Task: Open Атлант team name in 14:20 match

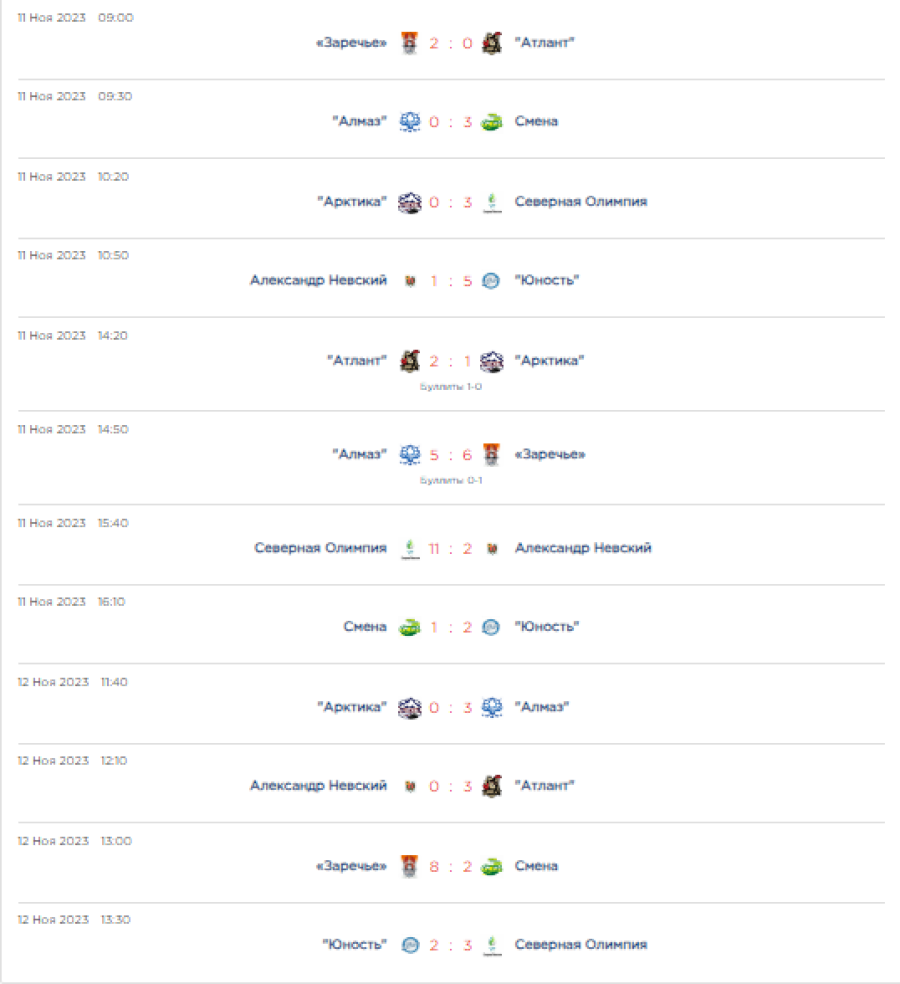Action: point(357,361)
